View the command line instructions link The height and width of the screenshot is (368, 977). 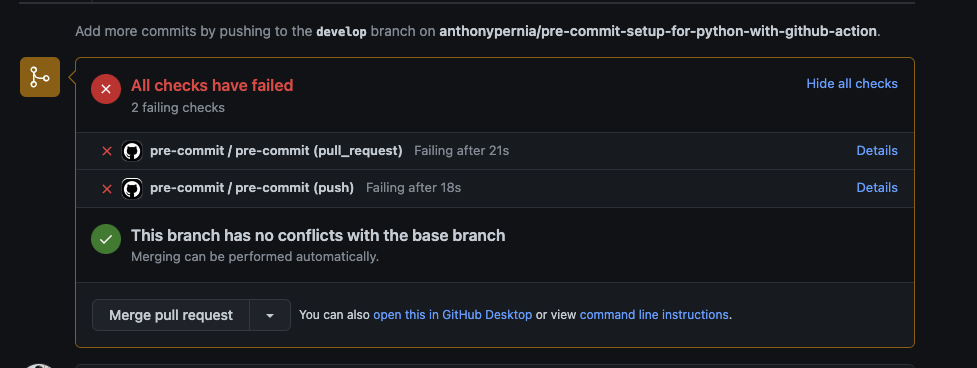(x=654, y=315)
